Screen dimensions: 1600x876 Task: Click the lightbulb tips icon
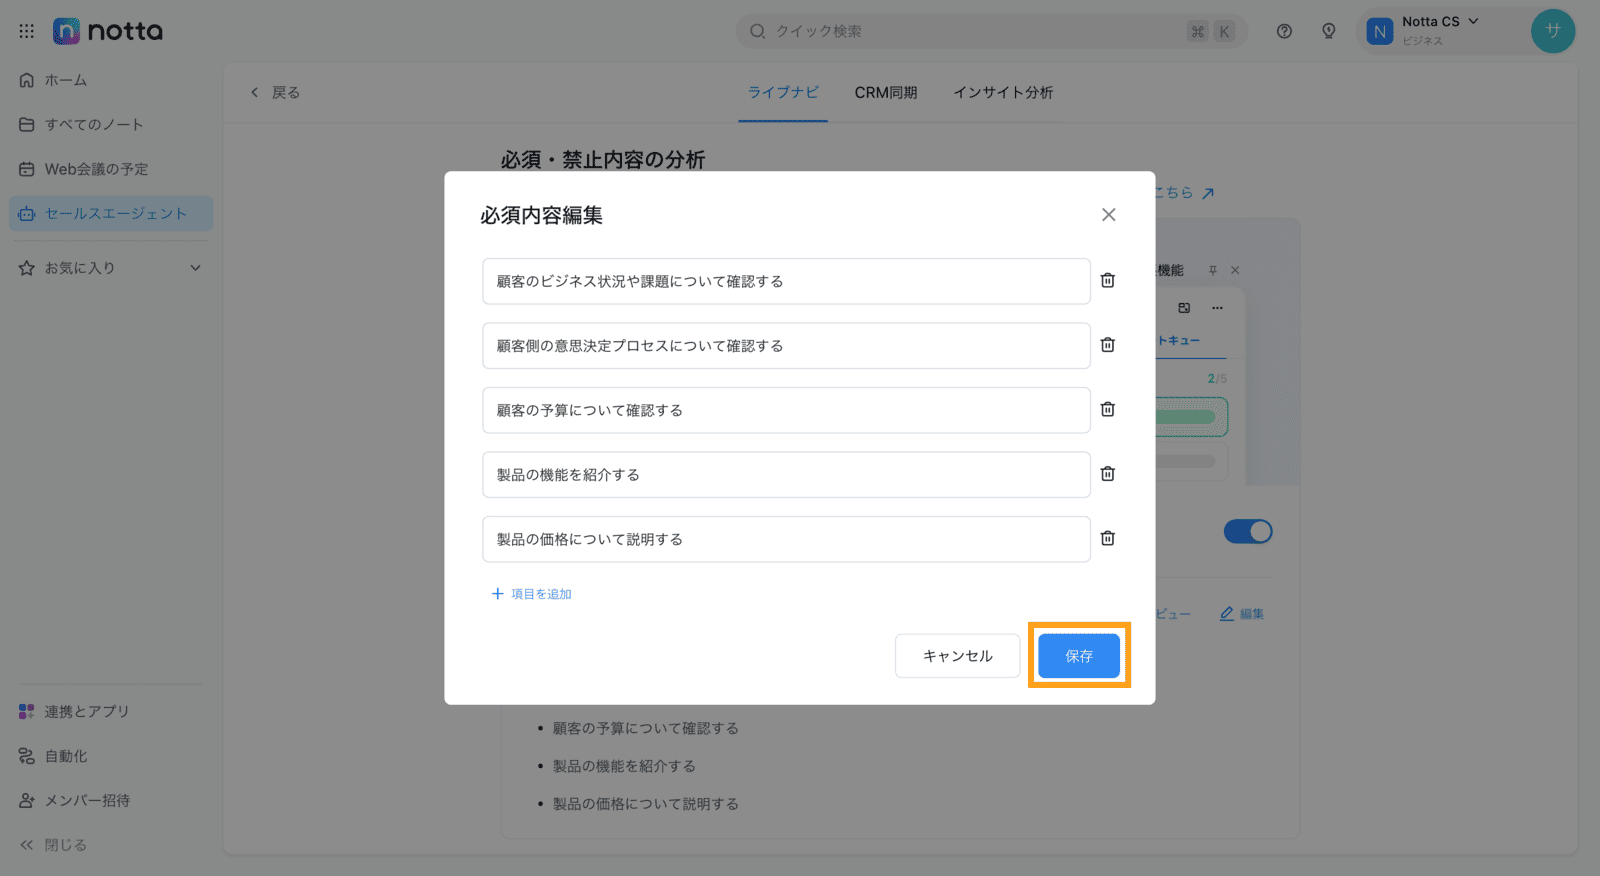1329,31
